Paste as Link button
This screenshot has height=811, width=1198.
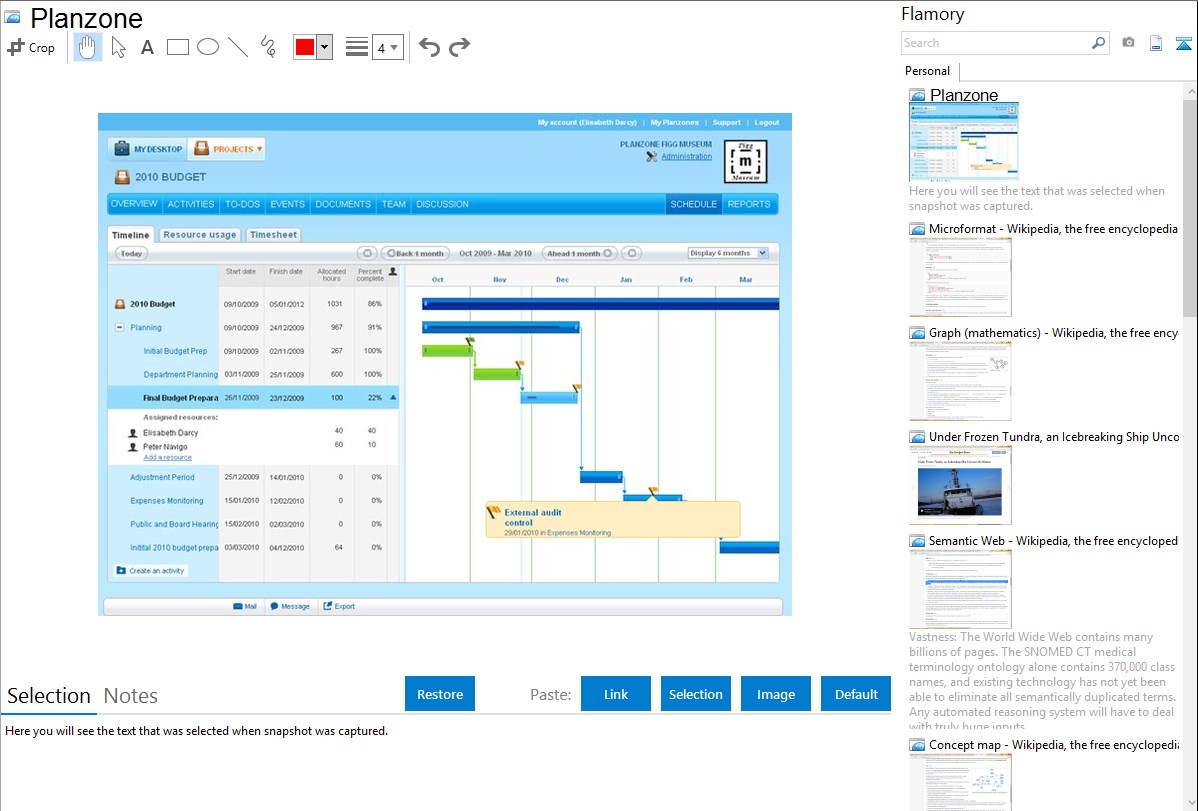click(616, 694)
